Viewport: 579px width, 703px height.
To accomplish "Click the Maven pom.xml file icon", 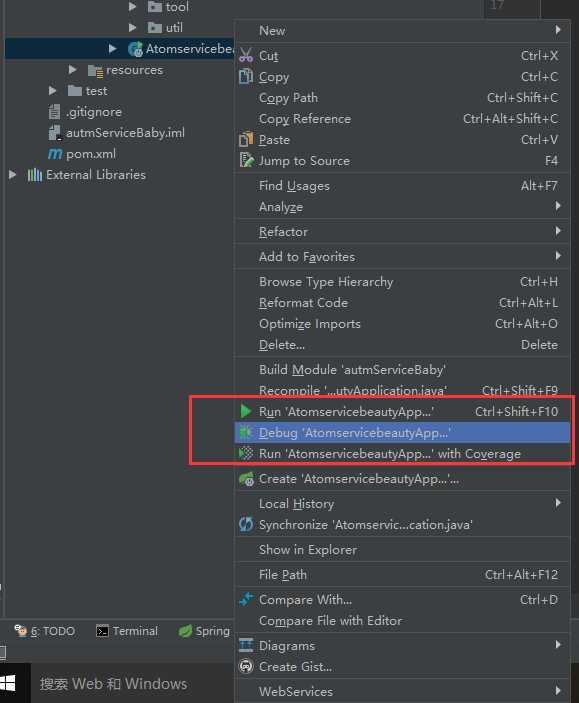I will [x=55, y=154].
